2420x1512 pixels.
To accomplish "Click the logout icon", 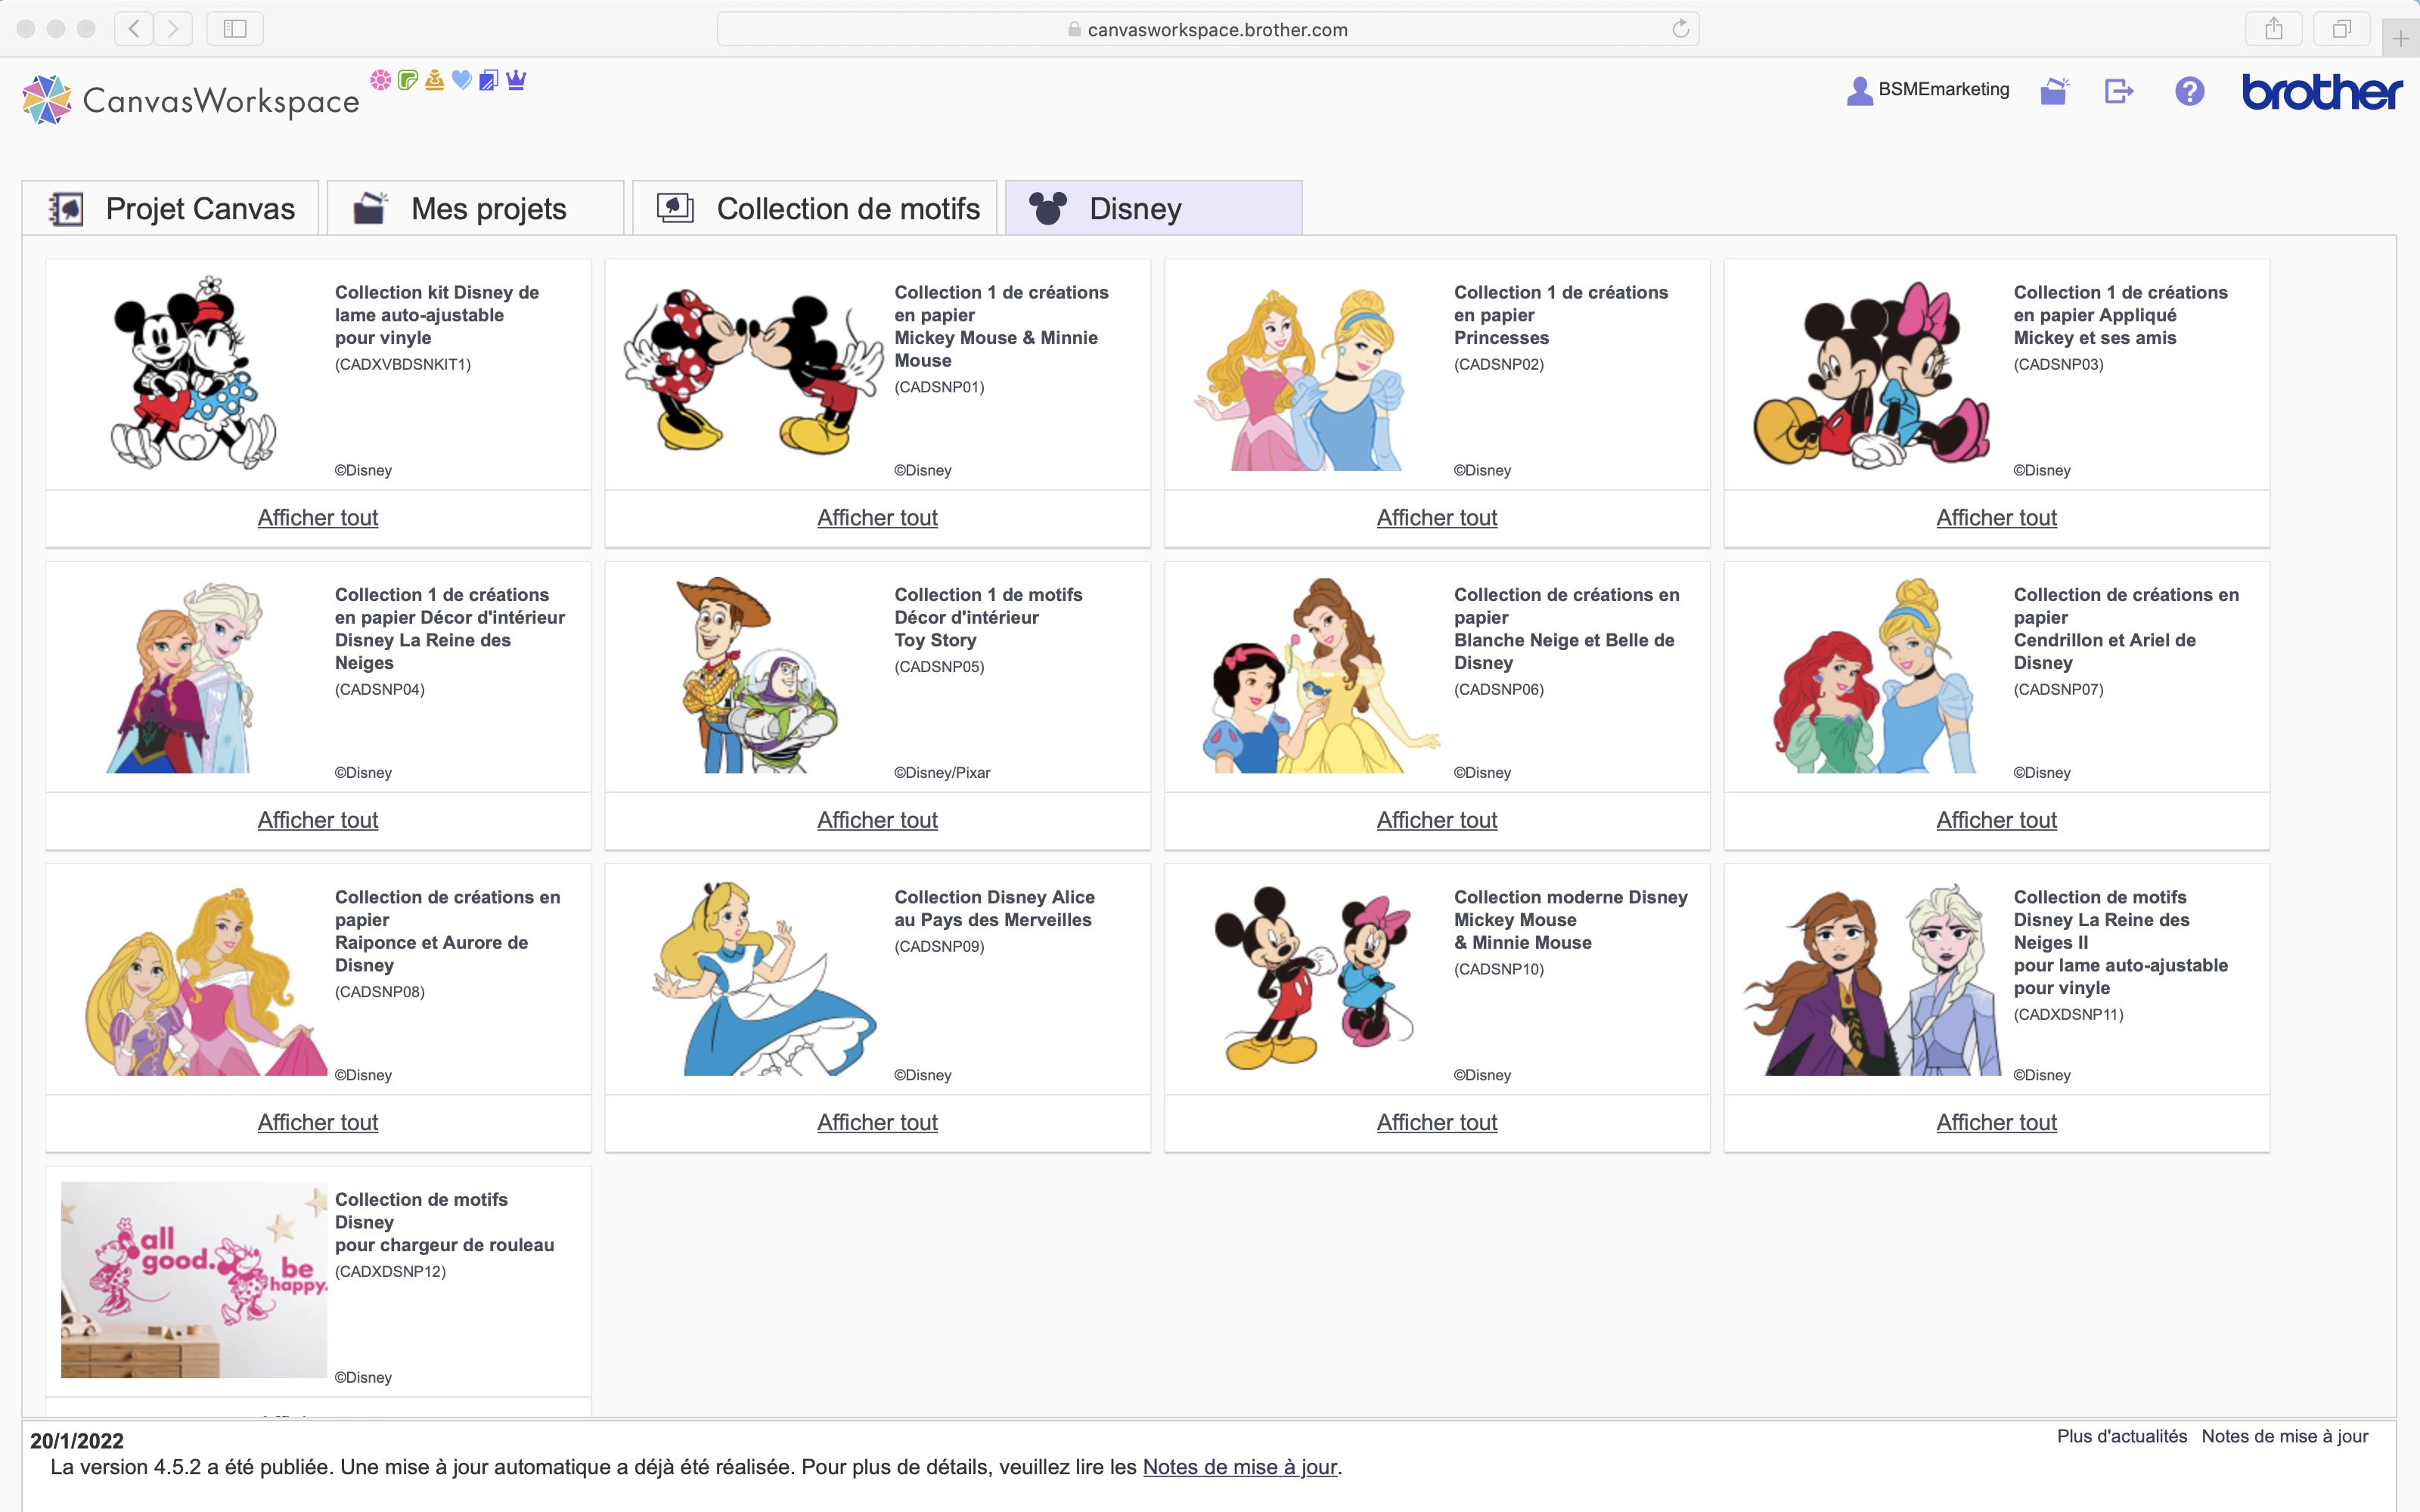I will pyautogui.click(x=2119, y=91).
